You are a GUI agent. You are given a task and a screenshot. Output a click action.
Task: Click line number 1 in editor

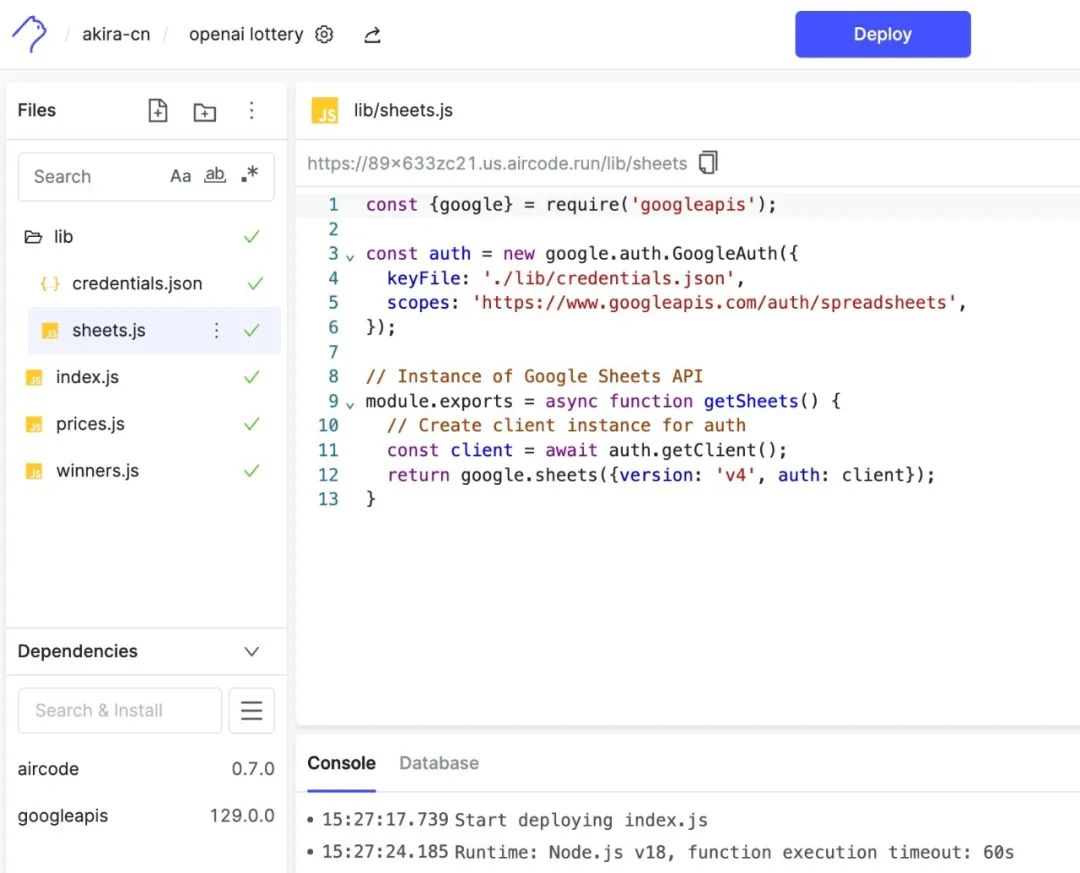333,205
